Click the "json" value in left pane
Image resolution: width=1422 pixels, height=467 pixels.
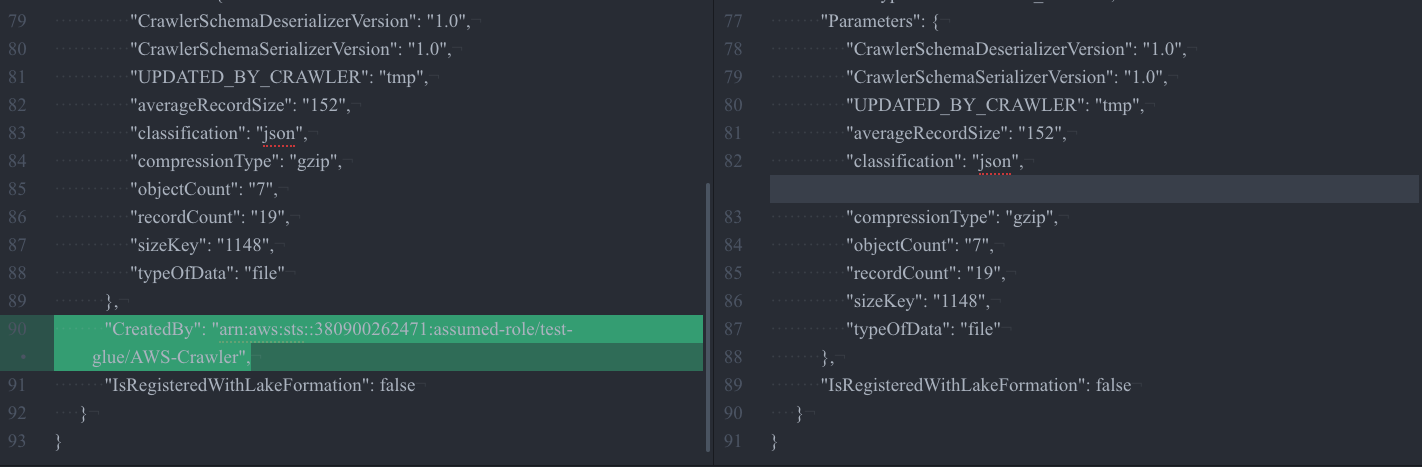281,133
